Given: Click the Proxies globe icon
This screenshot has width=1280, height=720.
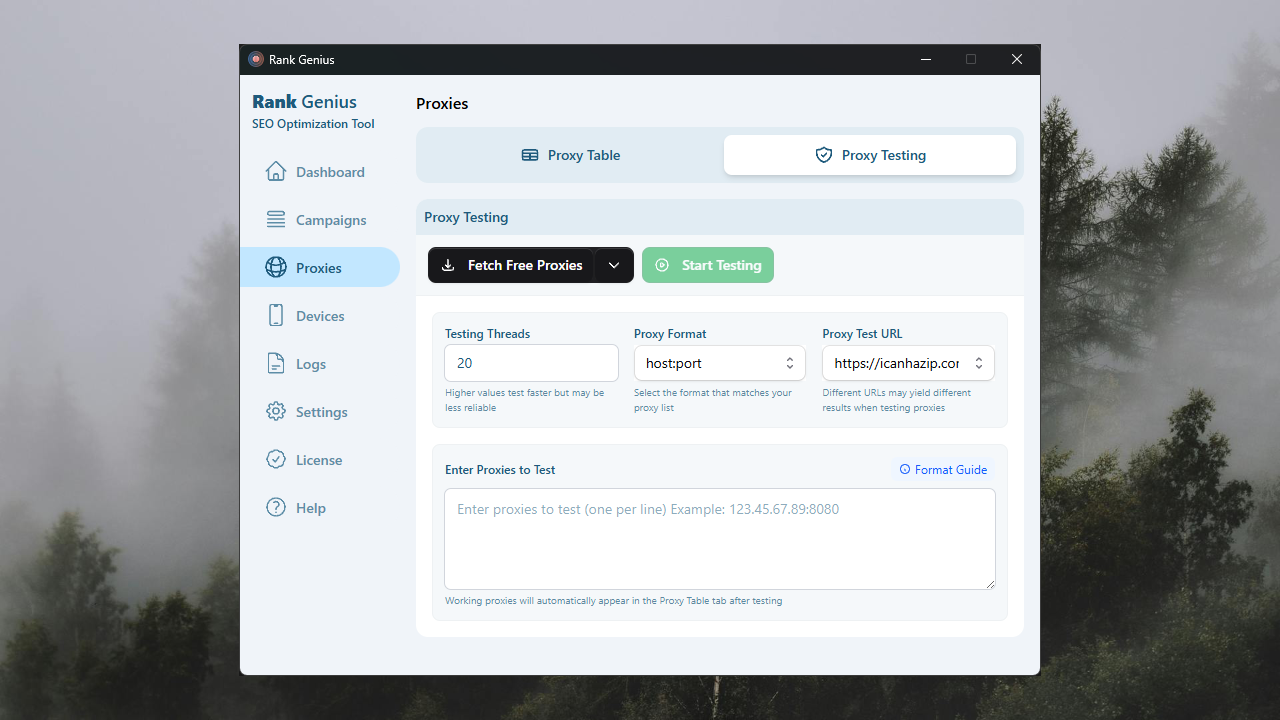Looking at the screenshot, I should click(x=276, y=268).
